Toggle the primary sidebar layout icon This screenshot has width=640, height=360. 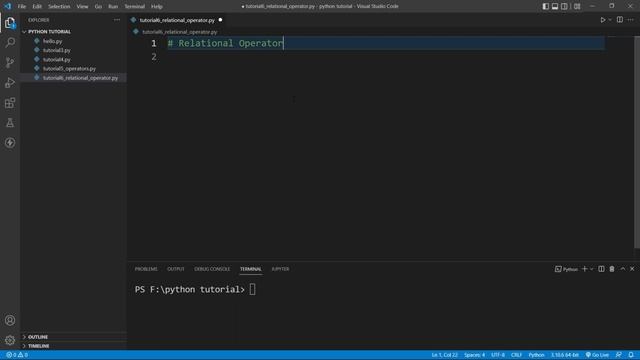545,6
